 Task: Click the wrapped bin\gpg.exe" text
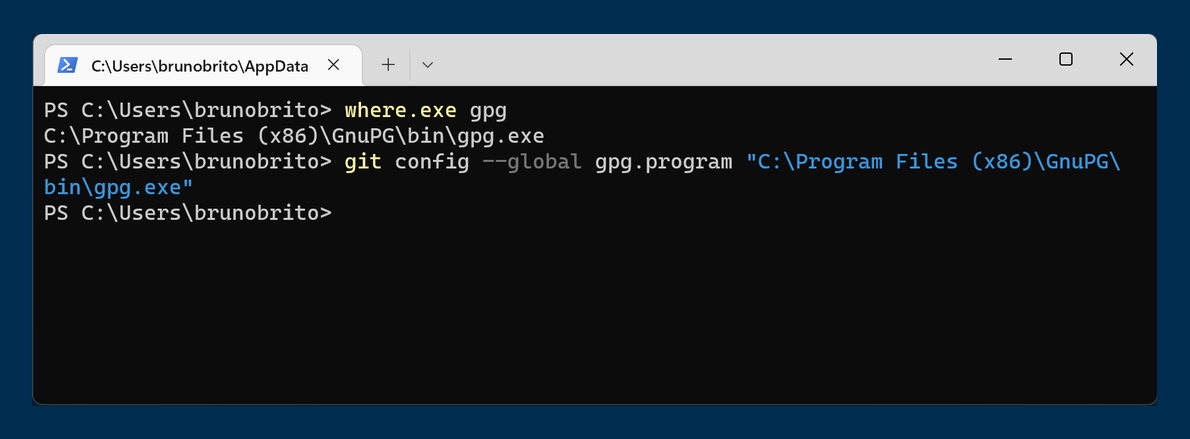pos(119,187)
